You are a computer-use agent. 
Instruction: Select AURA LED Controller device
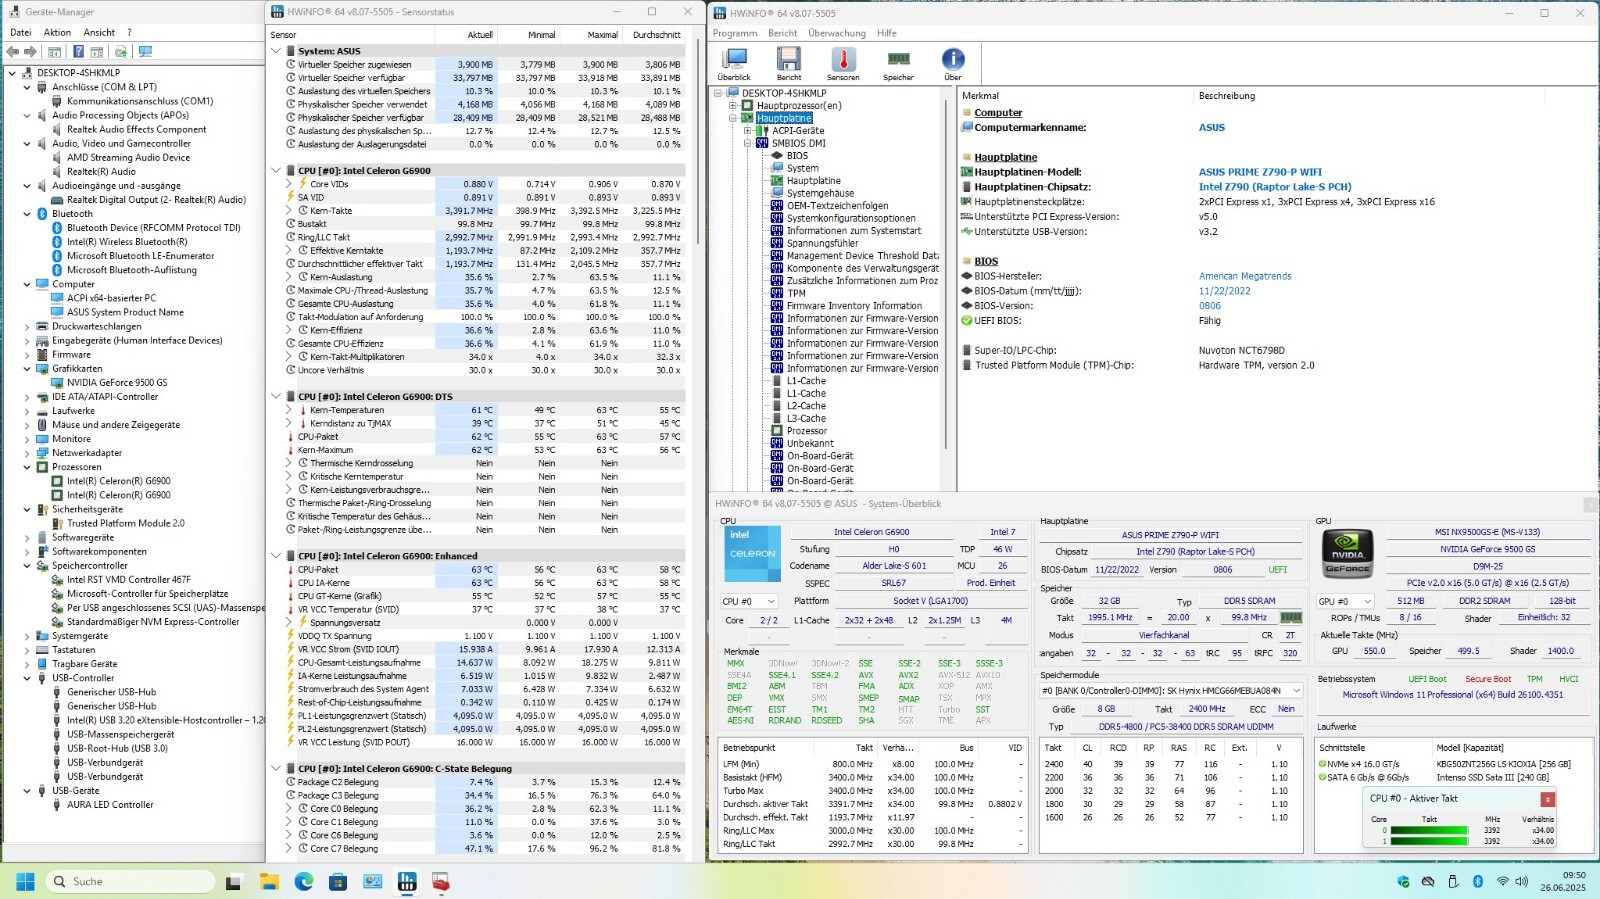(110, 804)
